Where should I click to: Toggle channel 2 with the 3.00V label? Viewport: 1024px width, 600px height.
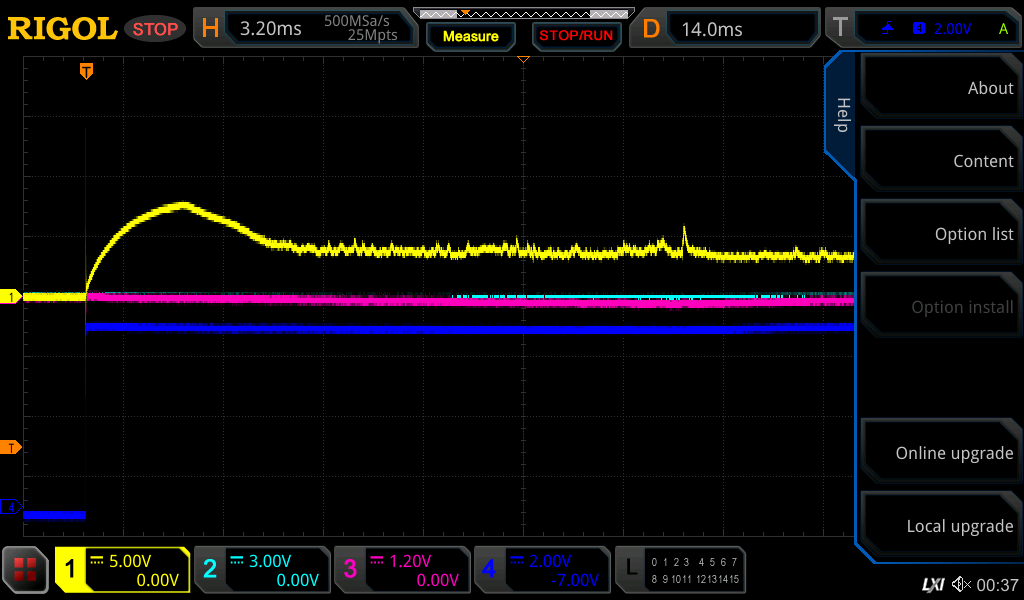262,570
